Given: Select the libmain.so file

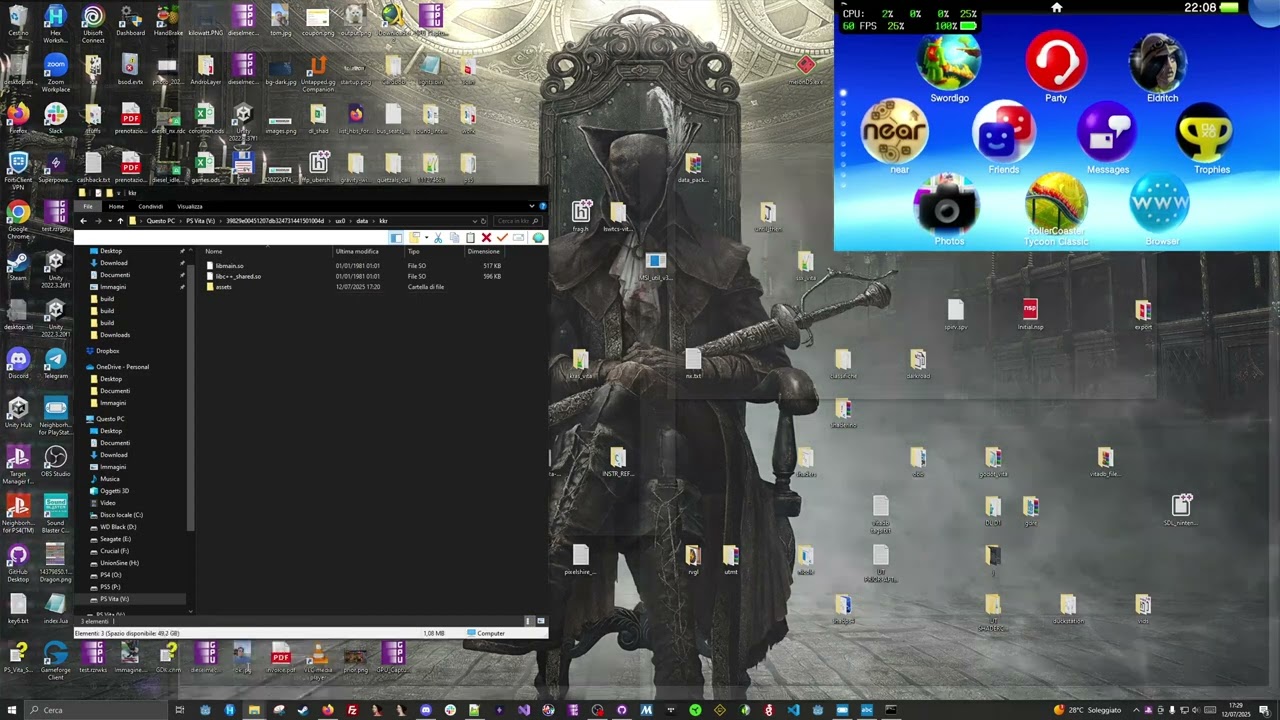Looking at the screenshot, I should [x=229, y=266].
